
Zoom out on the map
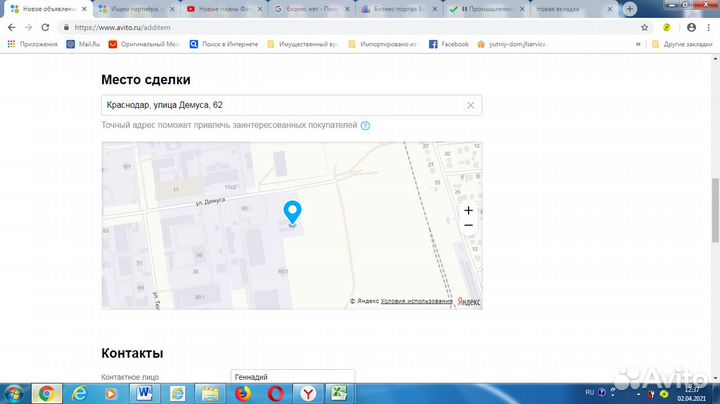(x=468, y=225)
